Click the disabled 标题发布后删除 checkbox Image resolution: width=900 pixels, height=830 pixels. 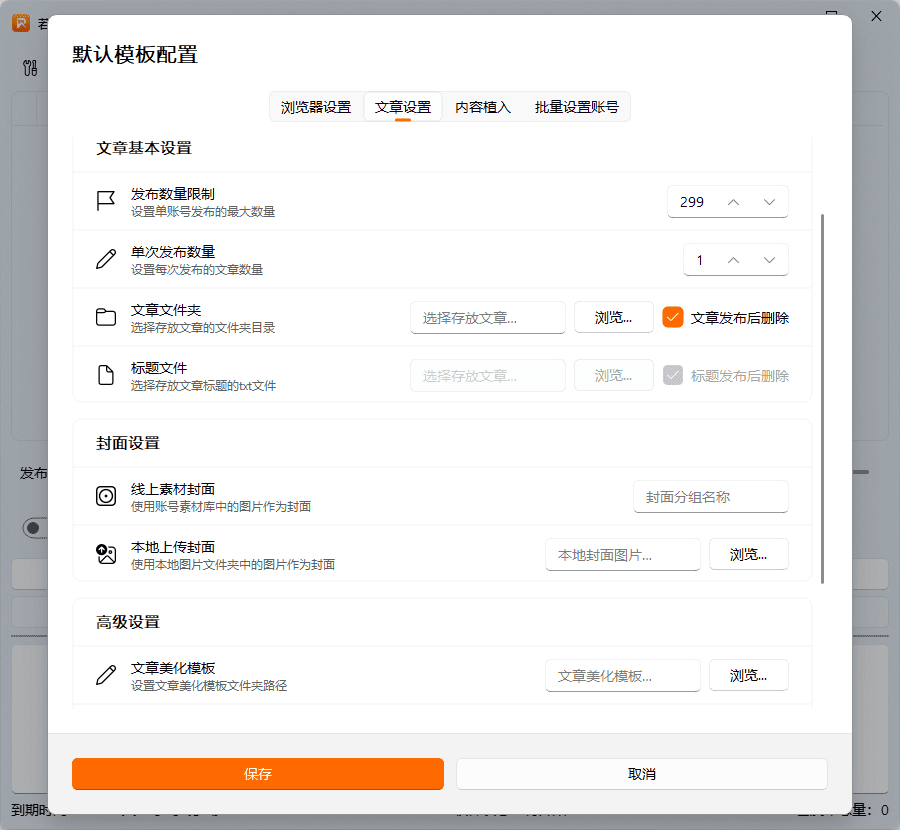[673, 375]
